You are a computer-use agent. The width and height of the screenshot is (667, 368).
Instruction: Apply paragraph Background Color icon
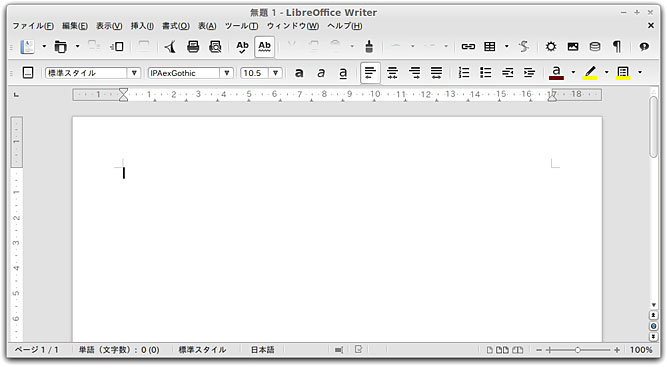tap(623, 73)
